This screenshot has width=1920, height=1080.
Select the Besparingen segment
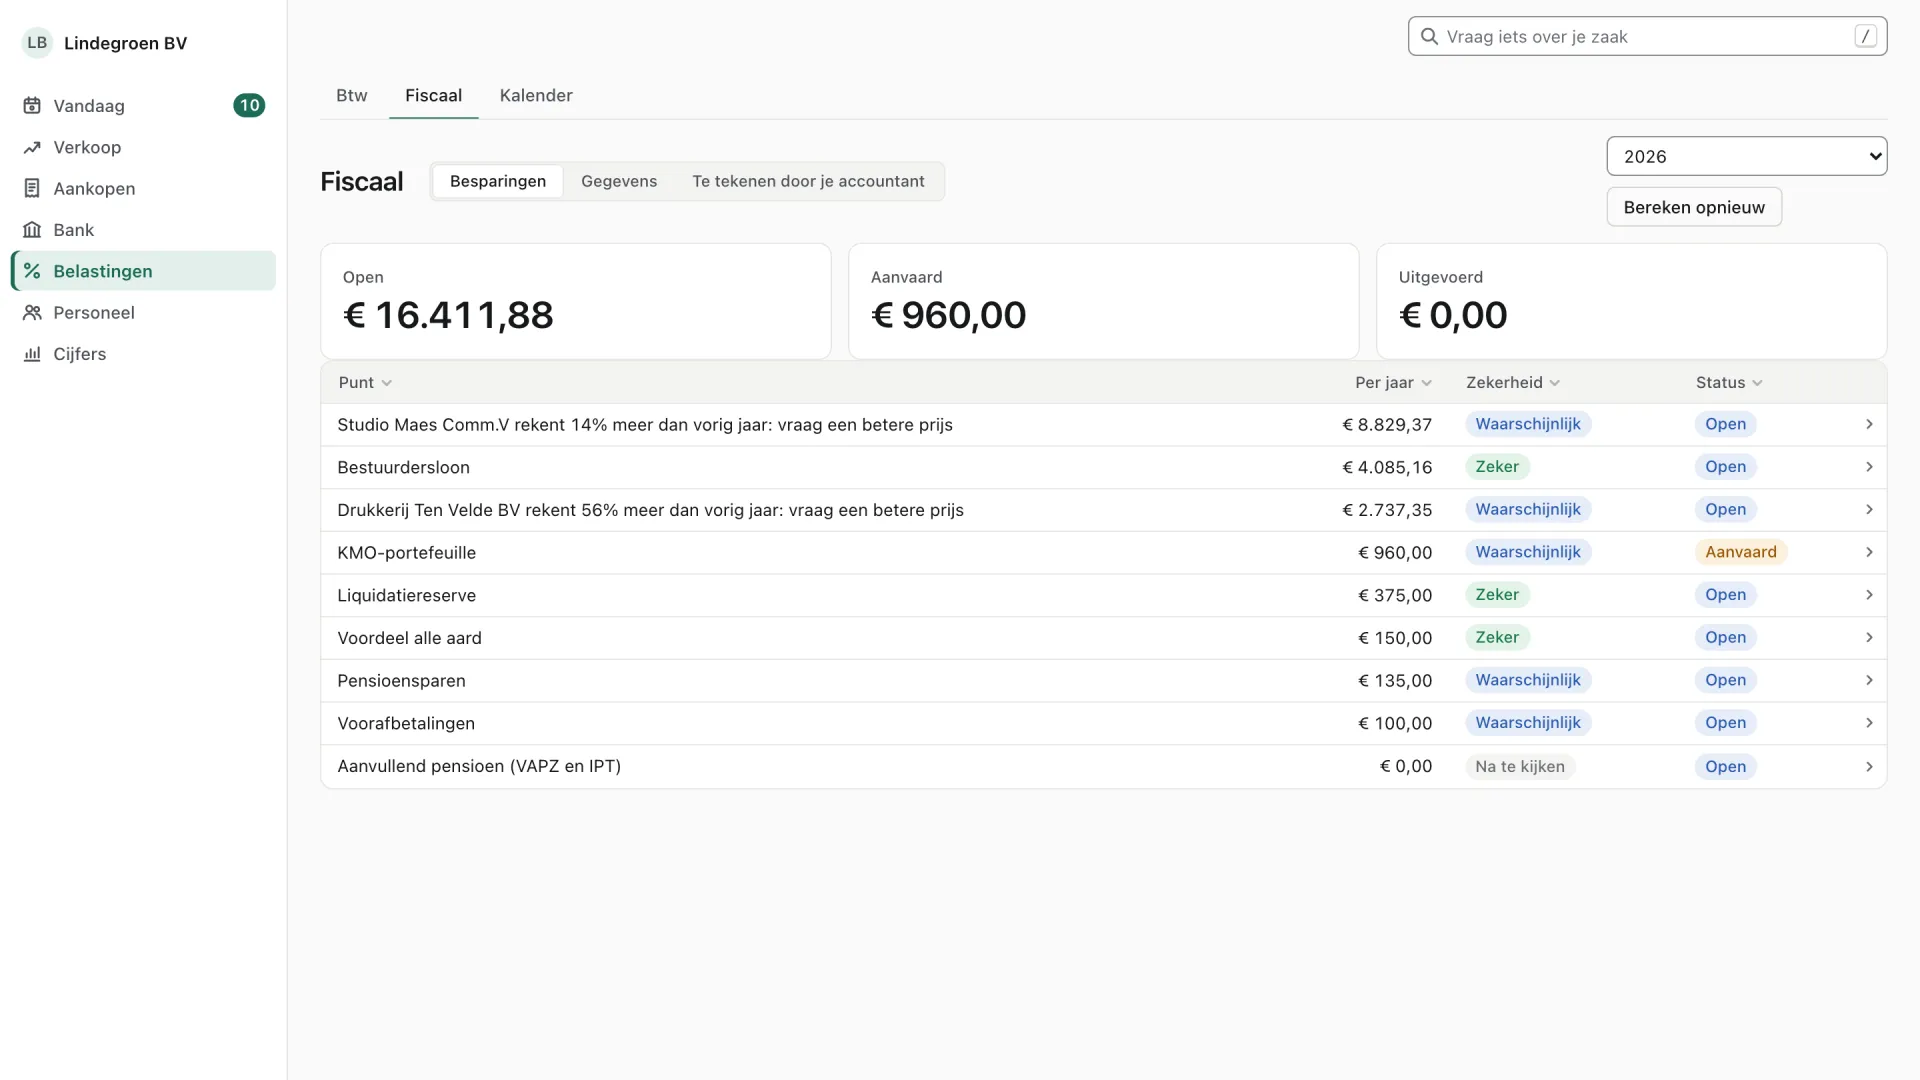click(498, 181)
